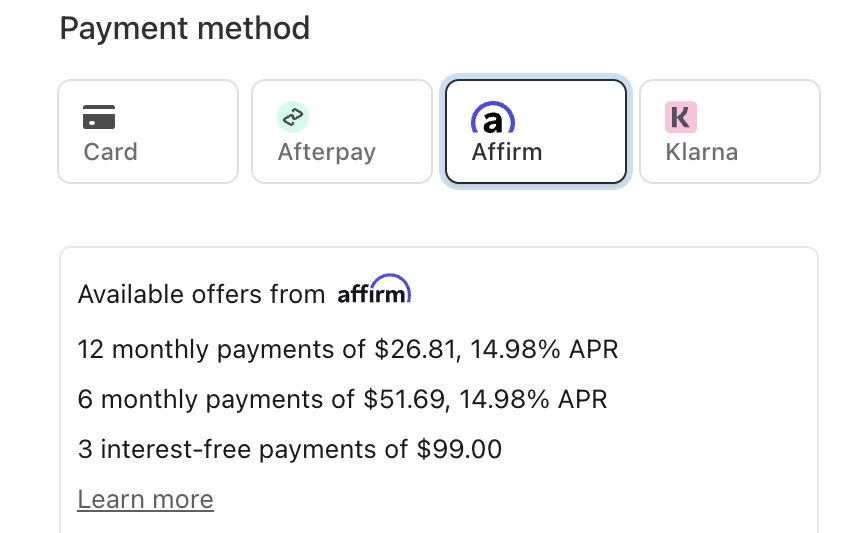Click the Affirm 'a' logo icon
842x533 pixels.
point(491,118)
